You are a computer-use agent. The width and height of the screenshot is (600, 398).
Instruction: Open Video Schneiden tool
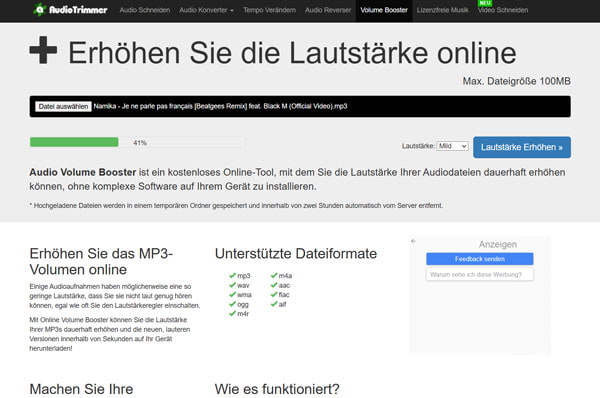[x=503, y=10]
